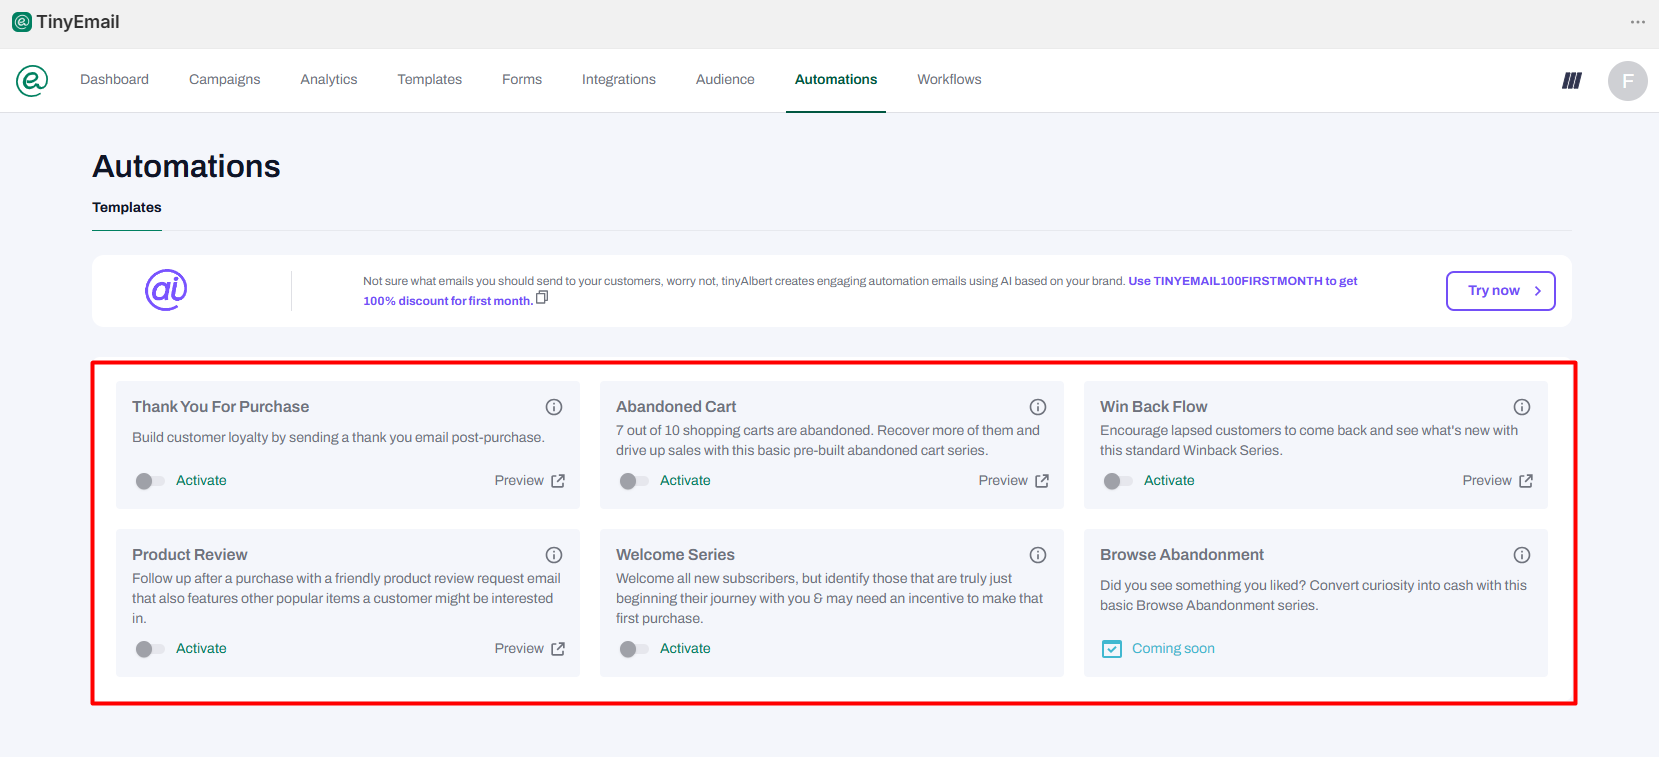Viewport: 1659px width, 757px height.
Task: Show info for Welcome Series
Action: tap(1038, 555)
